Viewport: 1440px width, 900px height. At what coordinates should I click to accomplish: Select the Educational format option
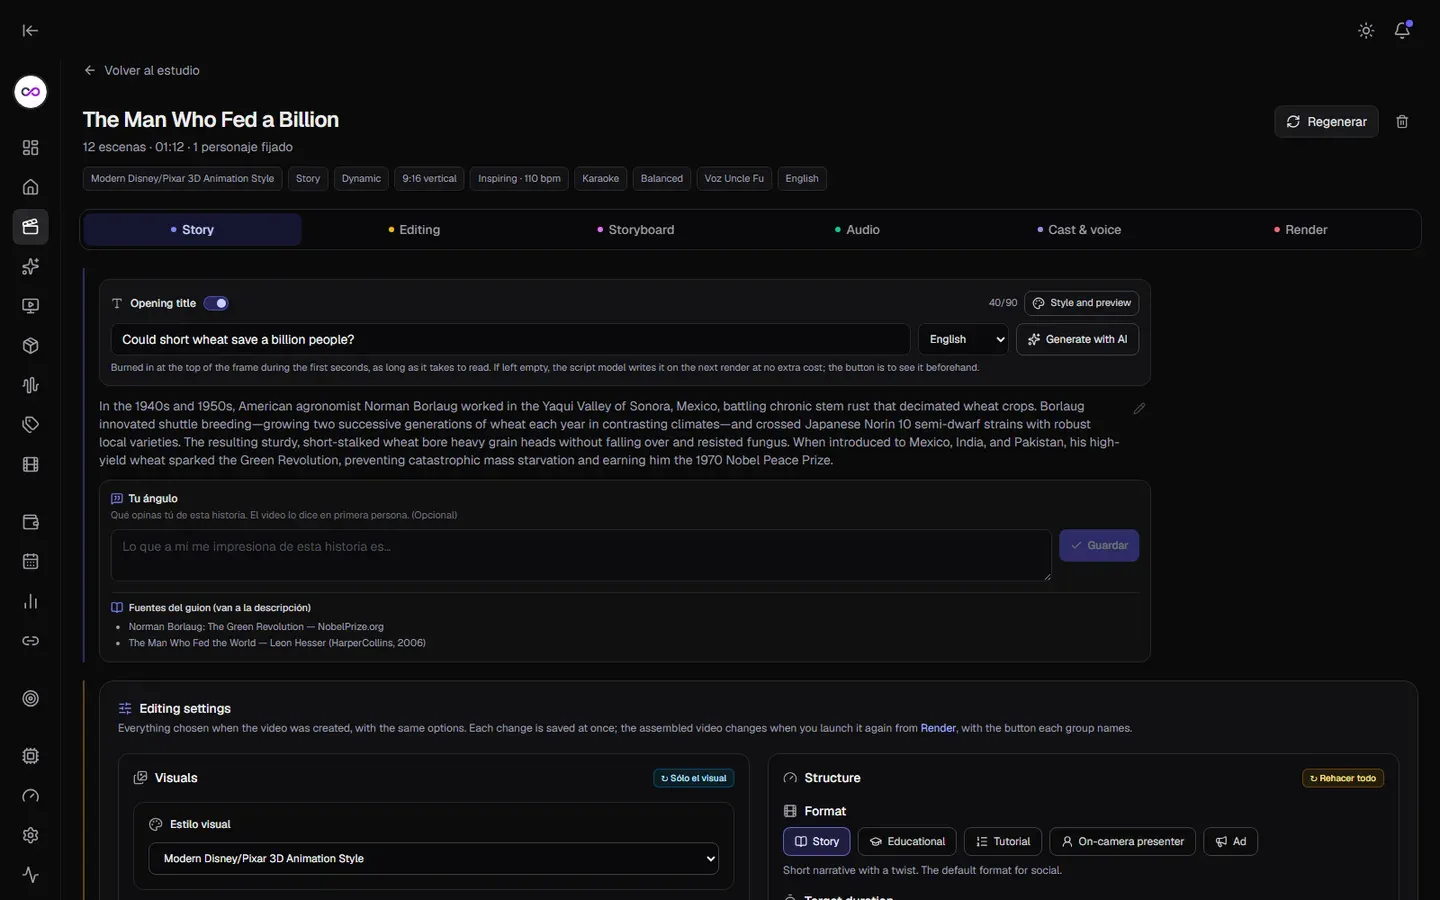click(x=907, y=842)
